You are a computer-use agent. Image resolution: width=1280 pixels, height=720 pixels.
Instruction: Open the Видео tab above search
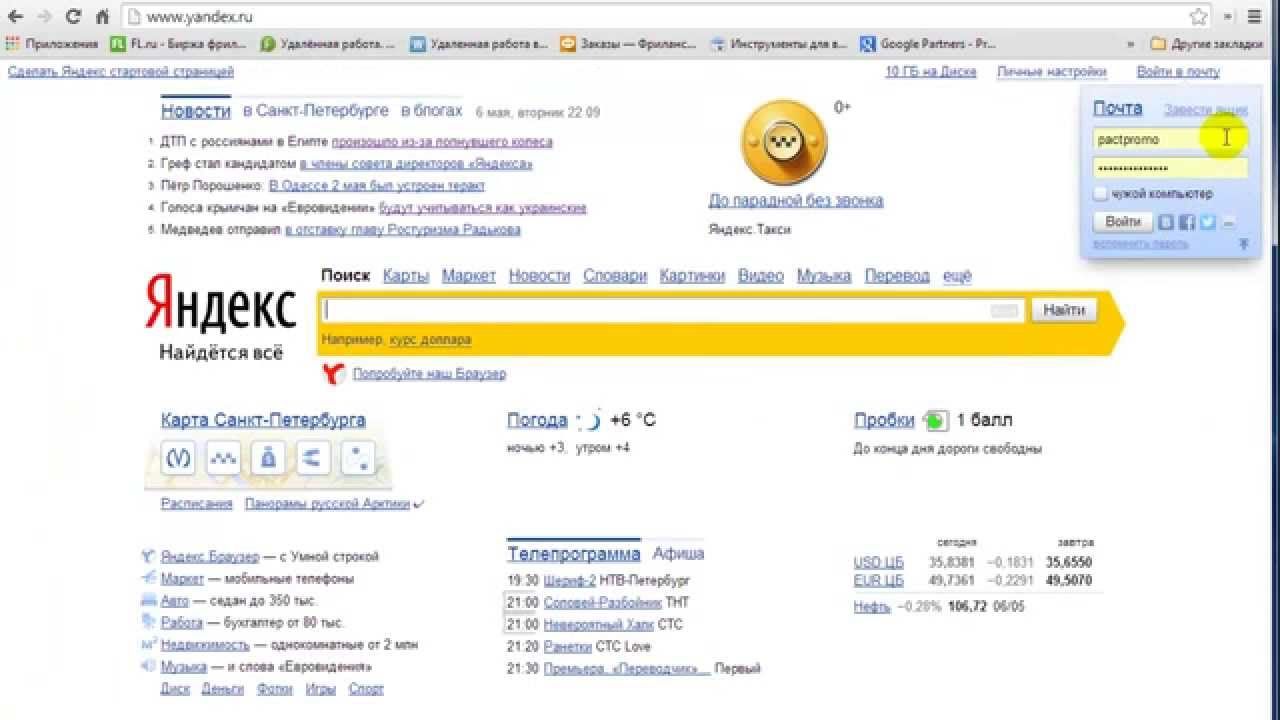pos(761,276)
